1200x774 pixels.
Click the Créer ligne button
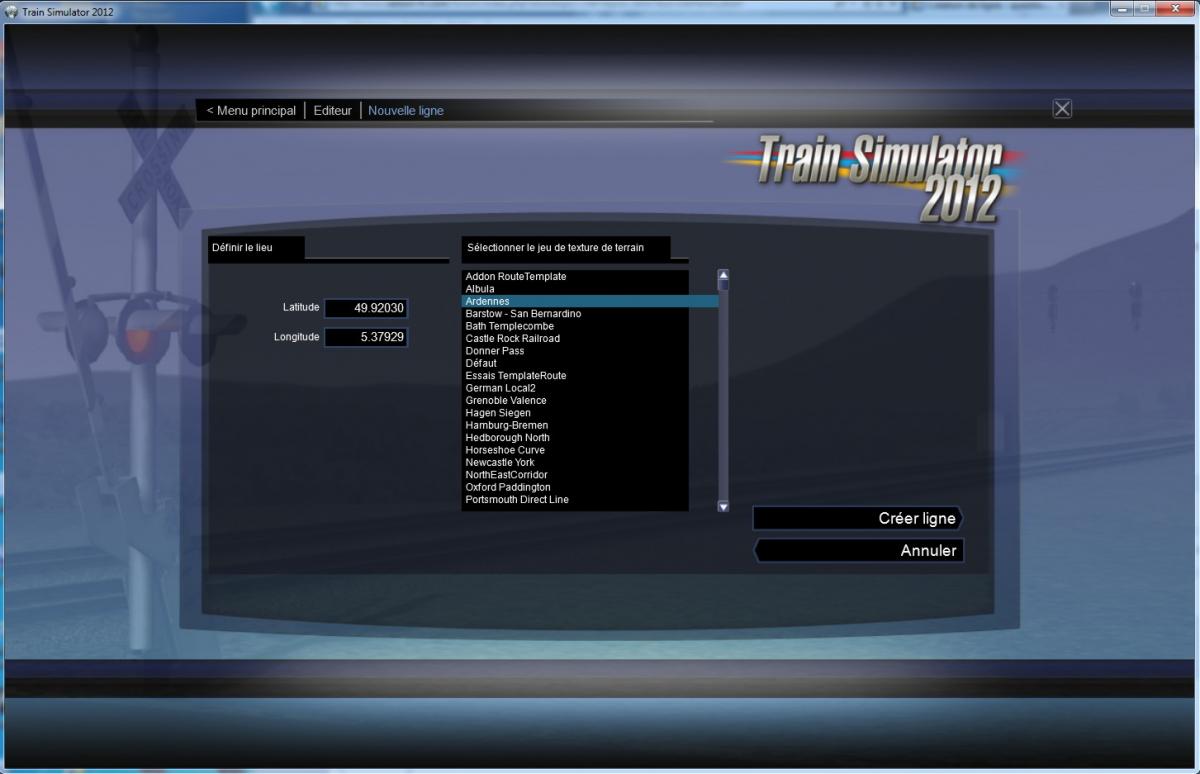(857, 518)
